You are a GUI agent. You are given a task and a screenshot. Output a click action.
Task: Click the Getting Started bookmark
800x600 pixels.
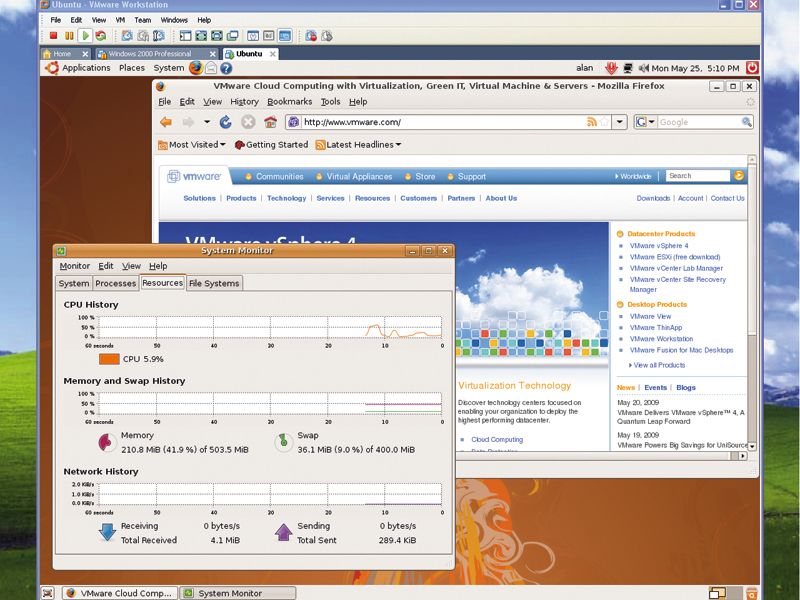pyautogui.click(x=271, y=145)
